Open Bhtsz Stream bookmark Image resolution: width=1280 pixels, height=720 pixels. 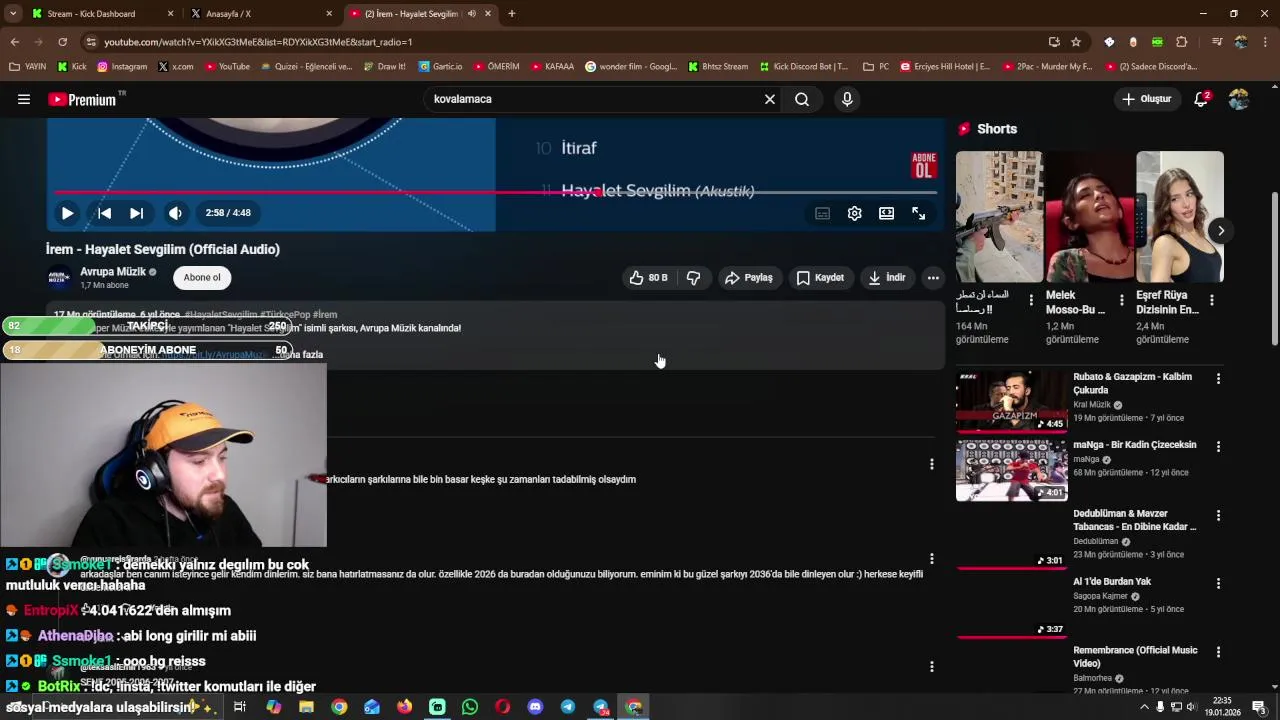[718, 67]
